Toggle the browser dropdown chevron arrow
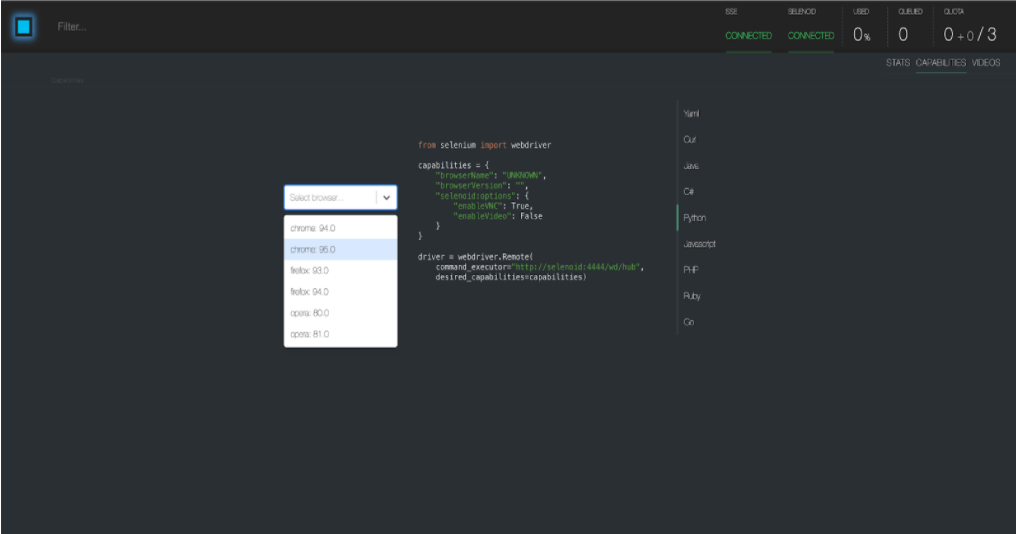1016x534 pixels. [386, 198]
